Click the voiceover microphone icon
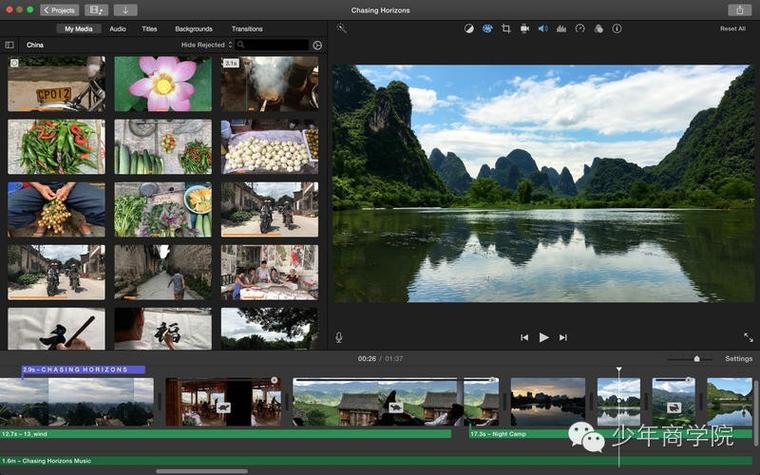Screen dimensions: 760x475 point(339,337)
